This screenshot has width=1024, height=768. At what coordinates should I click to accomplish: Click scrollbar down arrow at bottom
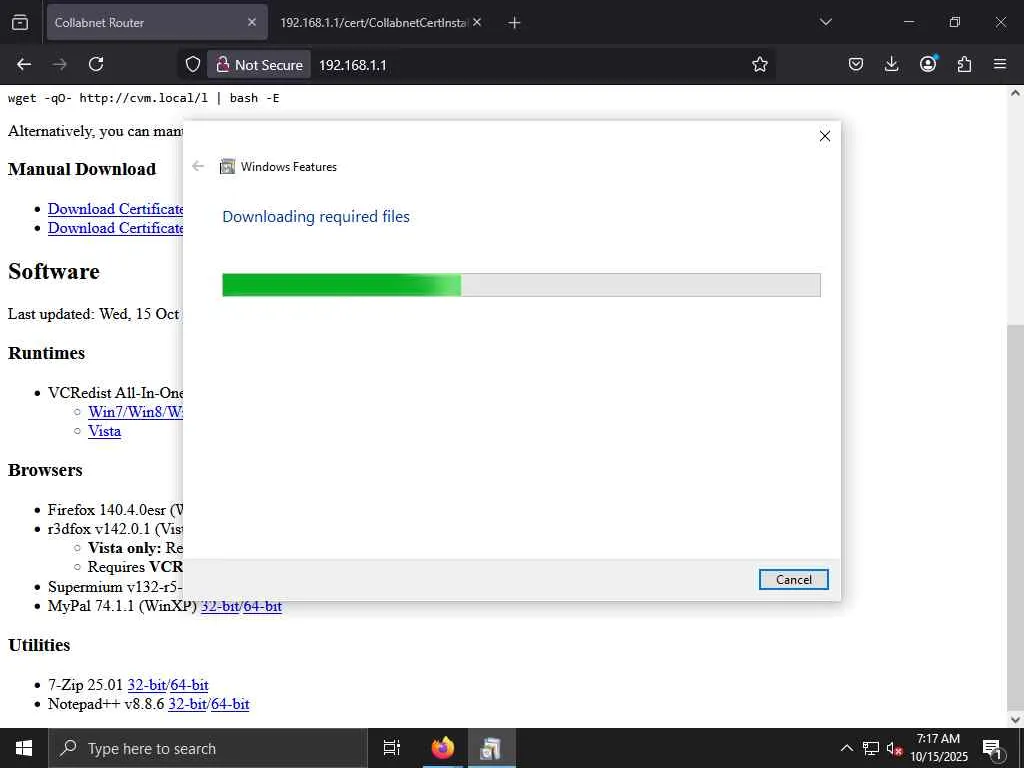pos(1015,719)
